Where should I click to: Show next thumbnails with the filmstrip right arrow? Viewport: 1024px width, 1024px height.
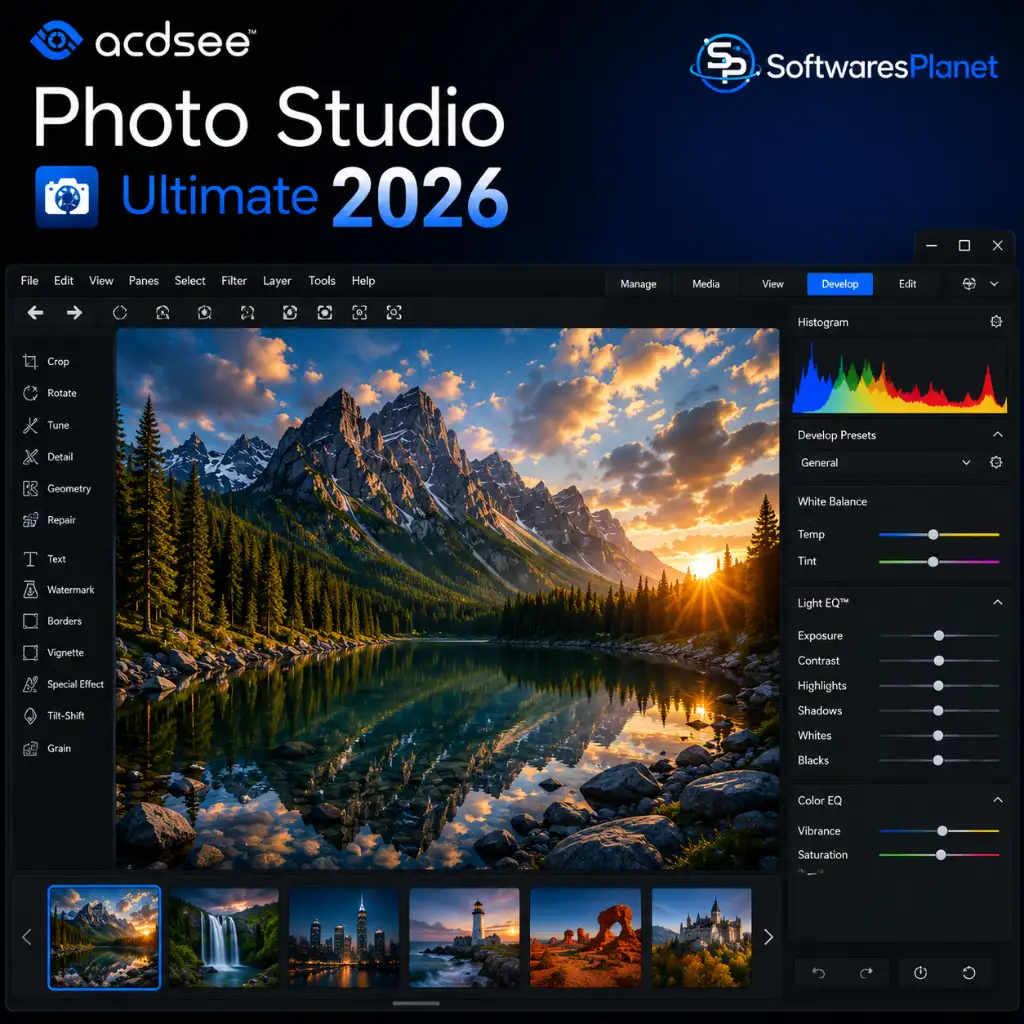[x=769, y=937]
